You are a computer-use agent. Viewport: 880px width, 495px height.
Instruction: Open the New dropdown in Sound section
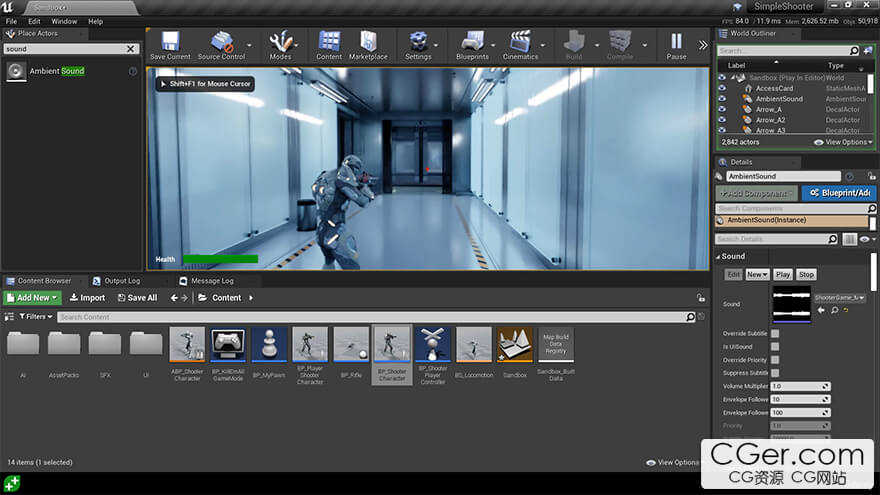coord(757,274)
